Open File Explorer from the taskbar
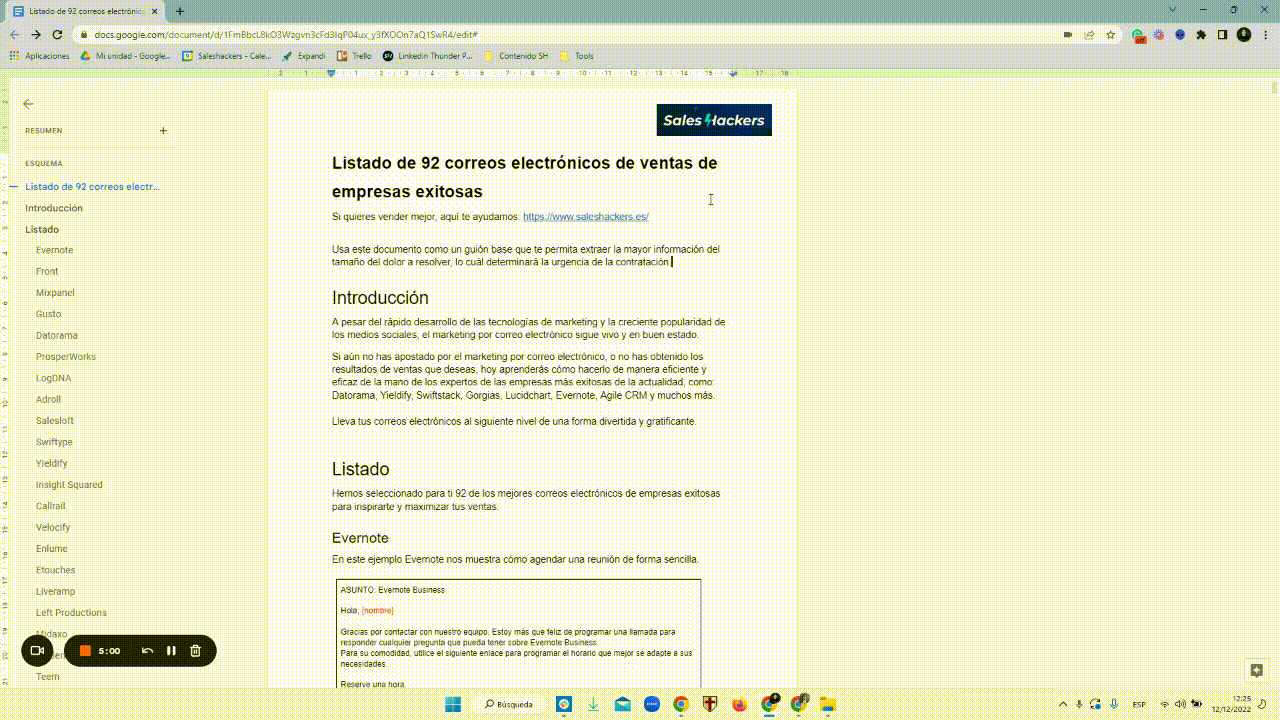Viewport: 1280px width, 720px height. pyautogui.click(x=828, y=704)
